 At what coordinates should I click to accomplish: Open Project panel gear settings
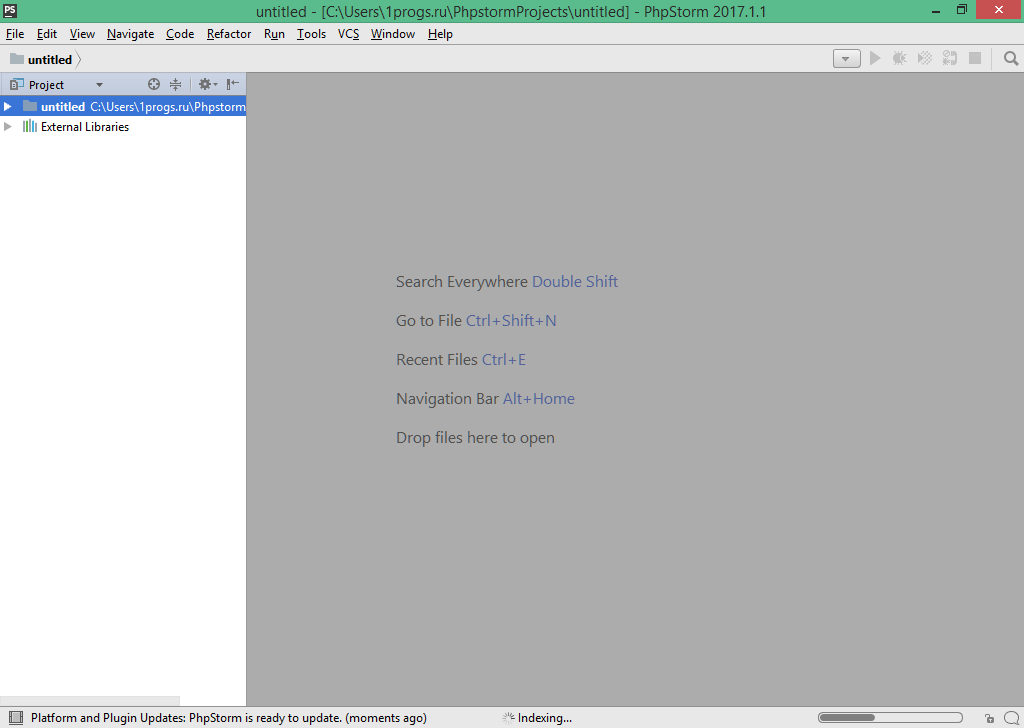pyautogui.click(x=208, y=84)
